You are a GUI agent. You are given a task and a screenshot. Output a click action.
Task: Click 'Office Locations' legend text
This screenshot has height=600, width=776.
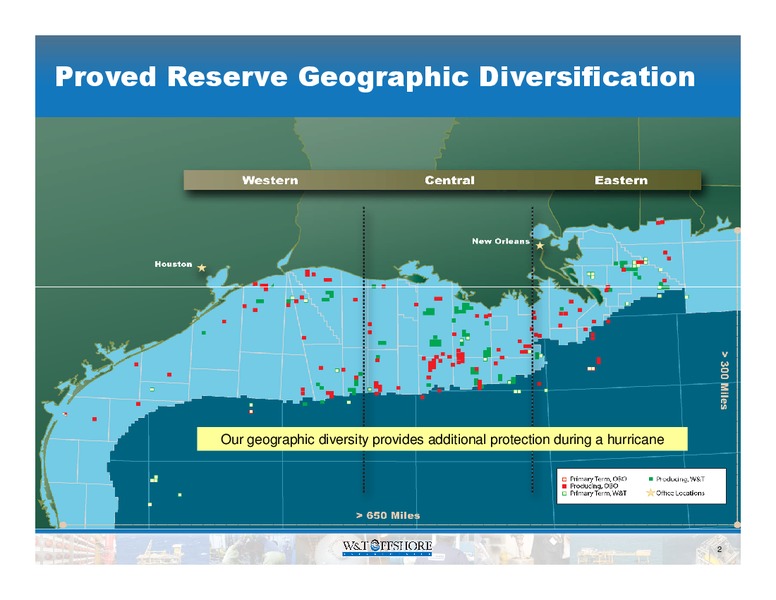tap(680, 493)
